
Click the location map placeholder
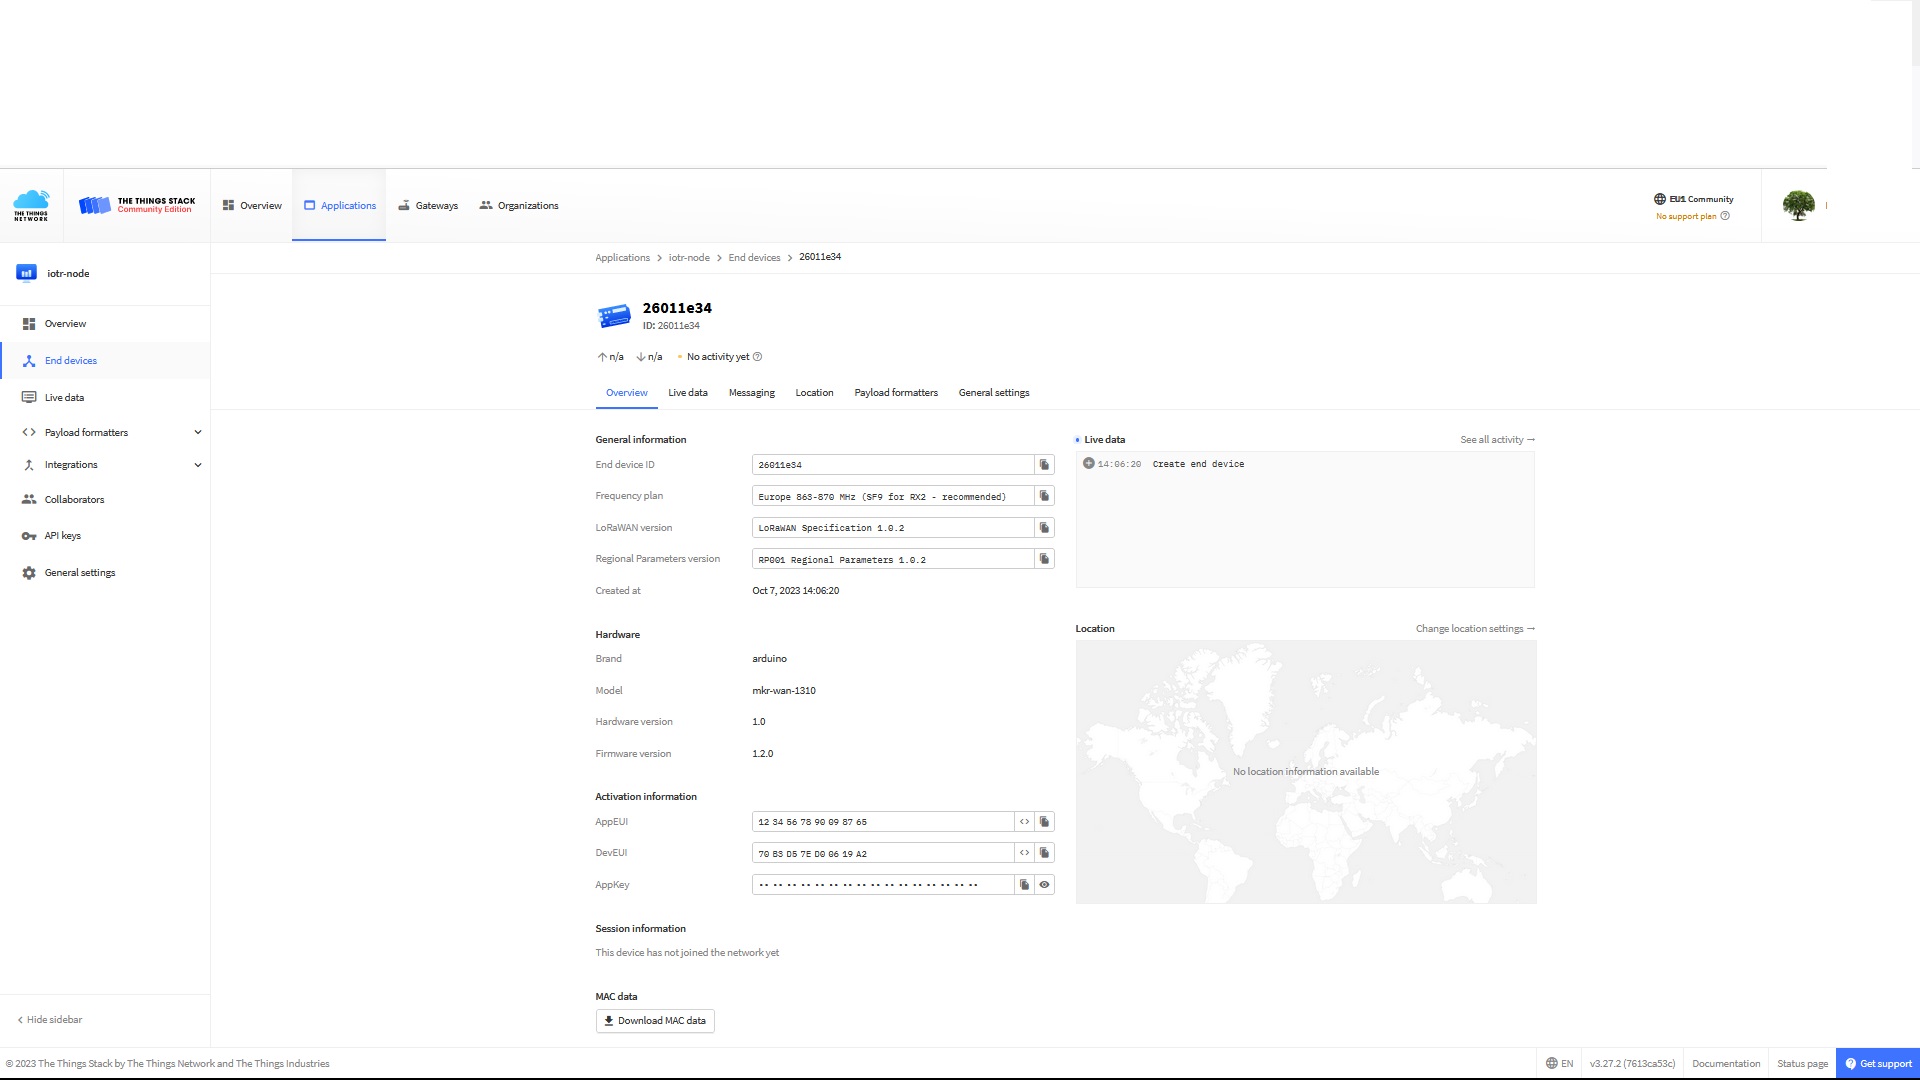point(1306,772)
